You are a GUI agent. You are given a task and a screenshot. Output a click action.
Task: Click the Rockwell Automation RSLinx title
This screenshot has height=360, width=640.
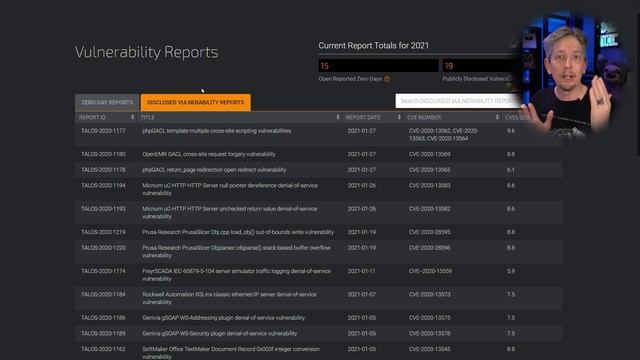229,298
